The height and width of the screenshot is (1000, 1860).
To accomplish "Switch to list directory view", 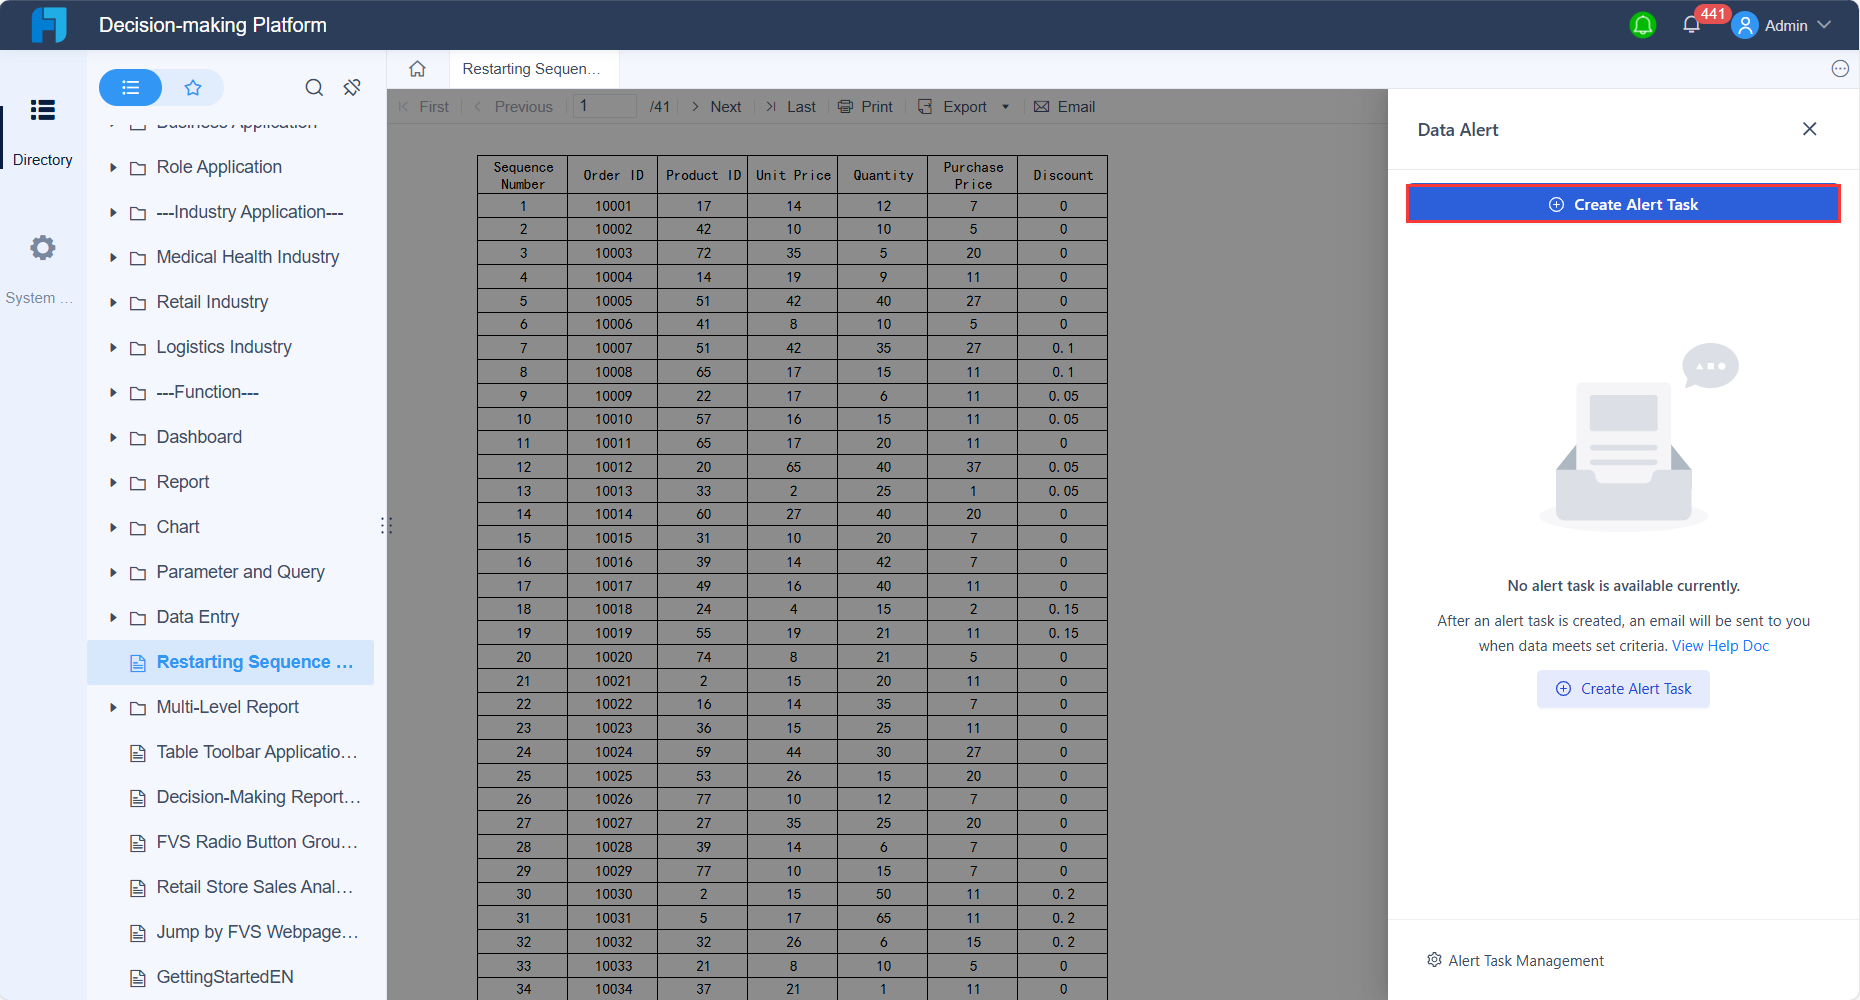I will point(130,88).
